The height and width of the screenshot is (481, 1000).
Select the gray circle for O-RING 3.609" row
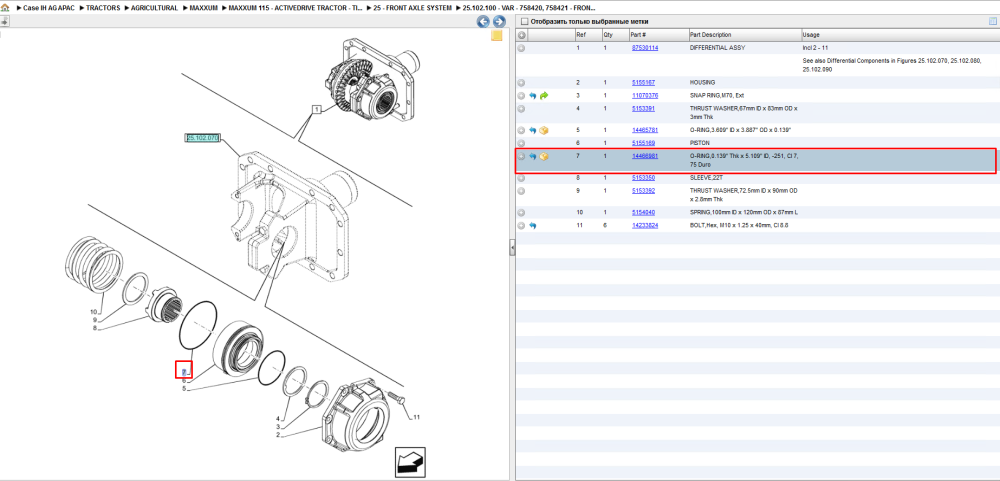click(x=522, y=130)
